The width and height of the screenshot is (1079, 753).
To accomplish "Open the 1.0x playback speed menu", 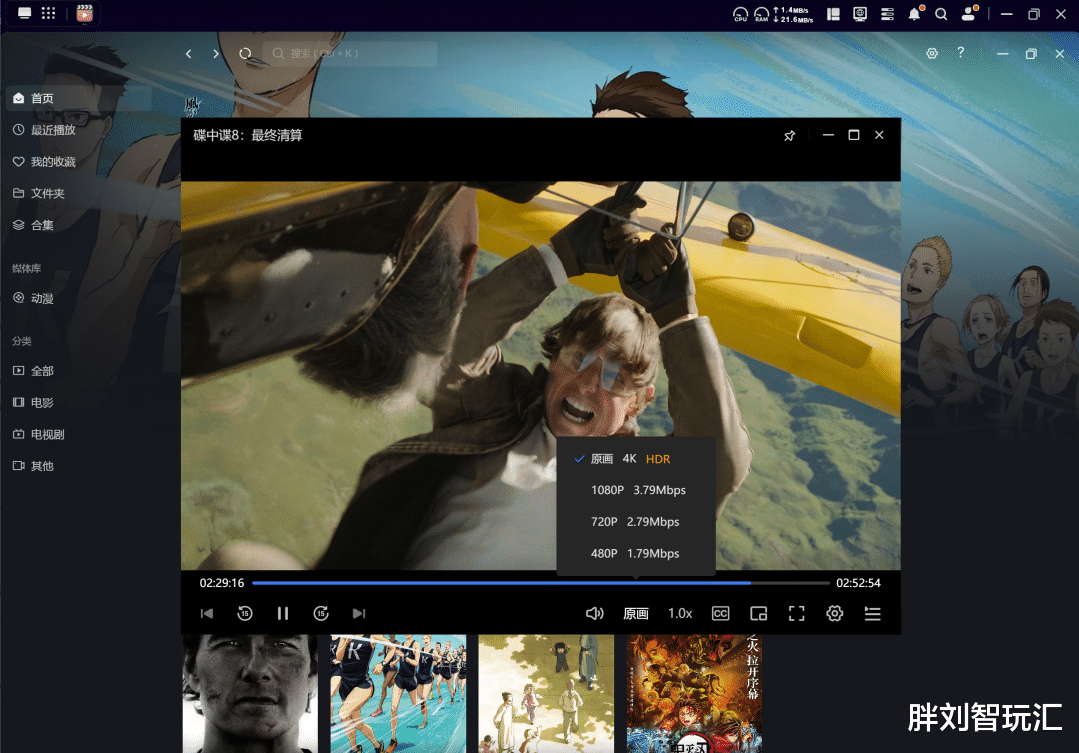I will click(680, 613).
